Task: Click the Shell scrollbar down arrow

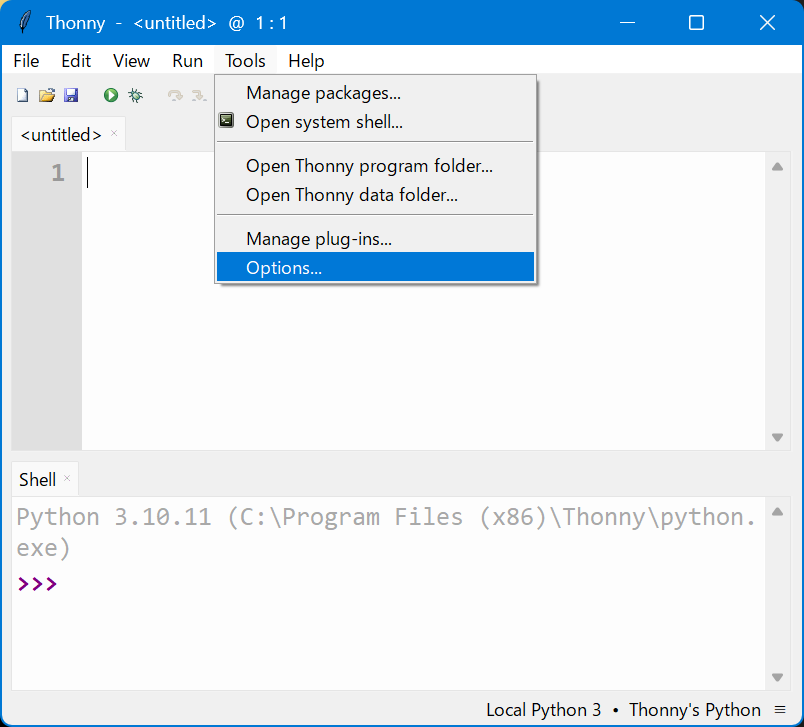Action: tap(777, 677)
